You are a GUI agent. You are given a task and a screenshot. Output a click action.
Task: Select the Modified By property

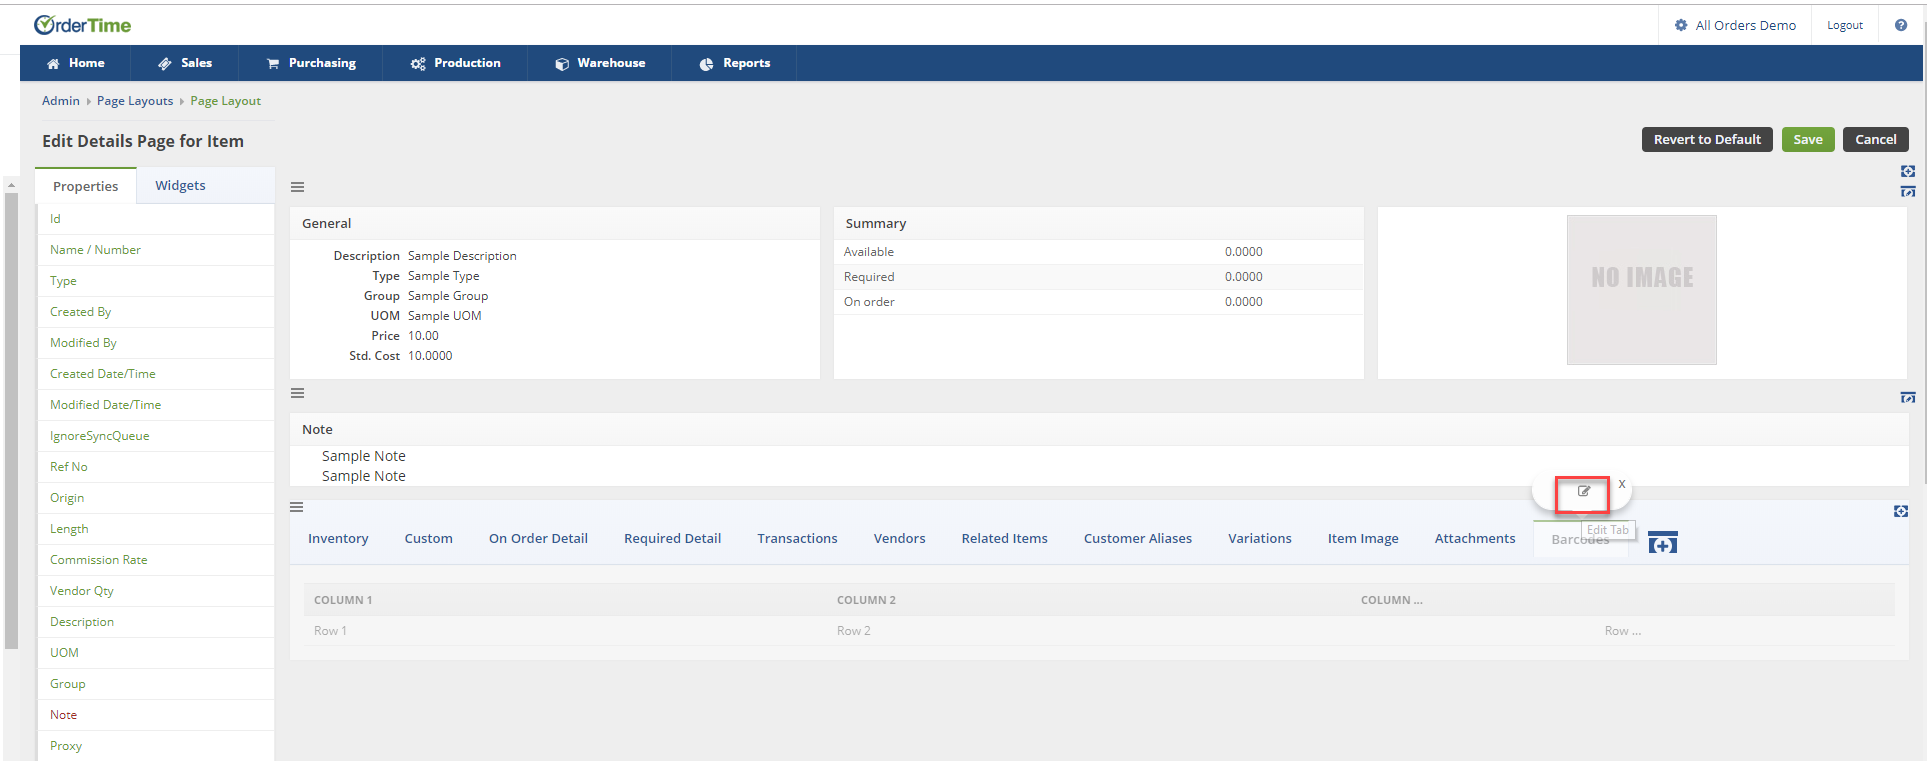155,343
